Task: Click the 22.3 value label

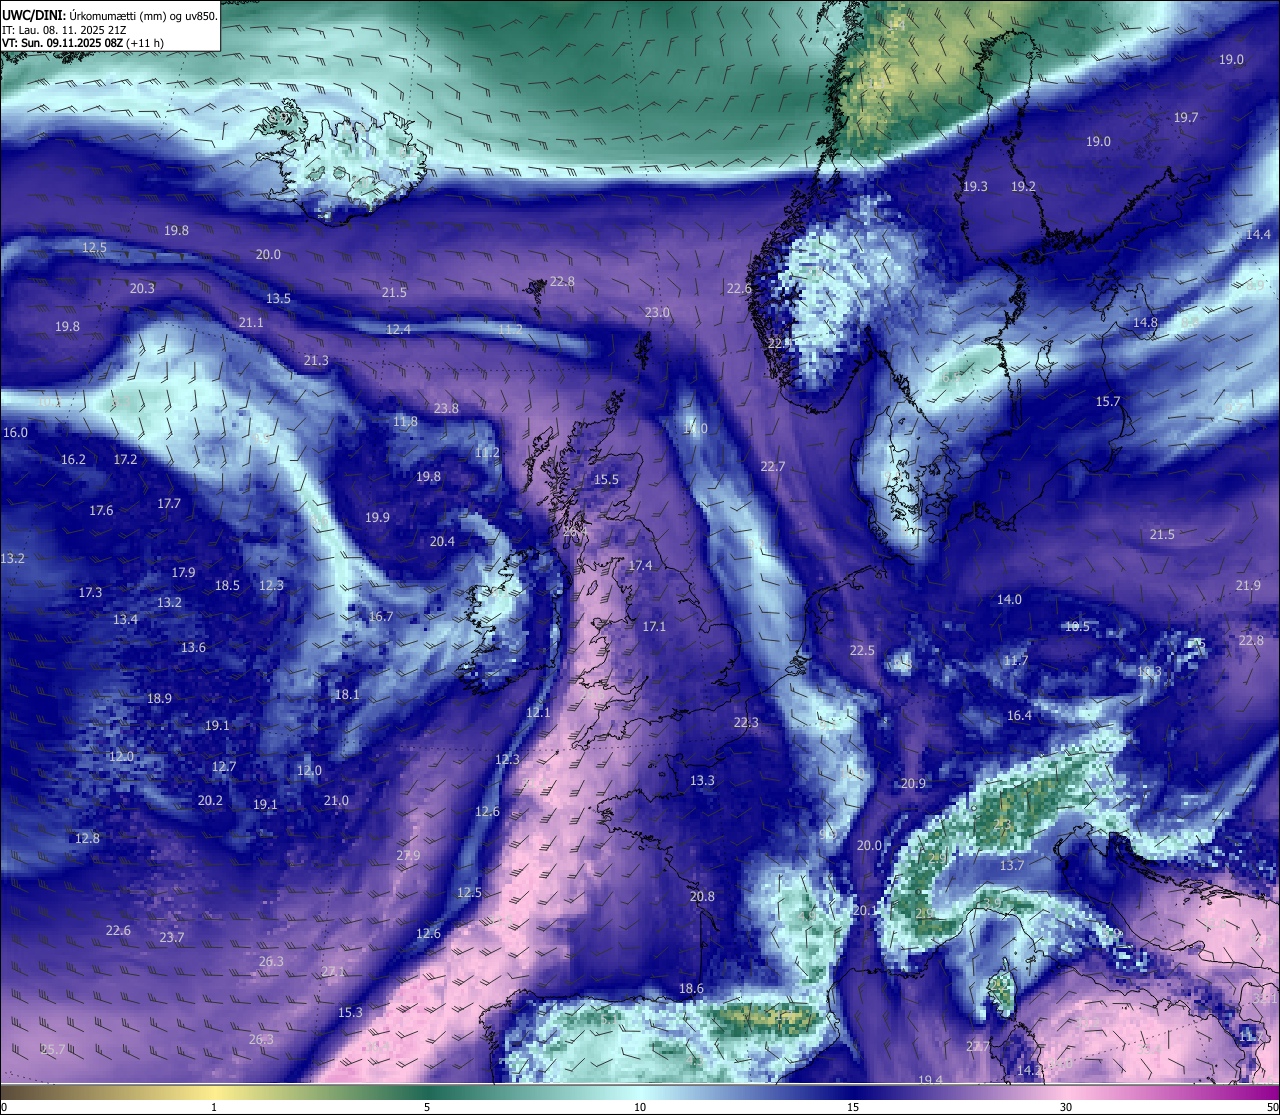Action: coord(746,723)
